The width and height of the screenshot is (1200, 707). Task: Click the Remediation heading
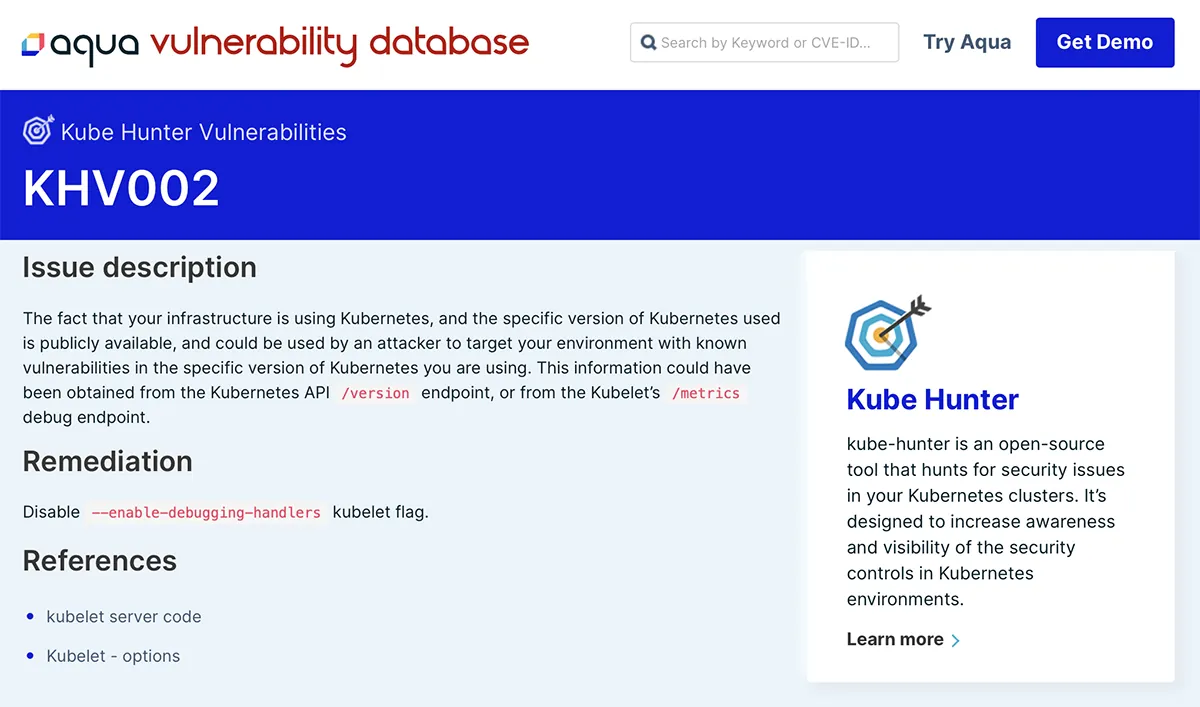click(108, 461)
